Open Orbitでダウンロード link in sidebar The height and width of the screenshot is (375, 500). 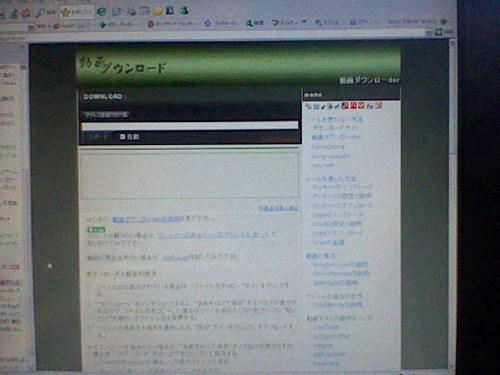[337, 233]
